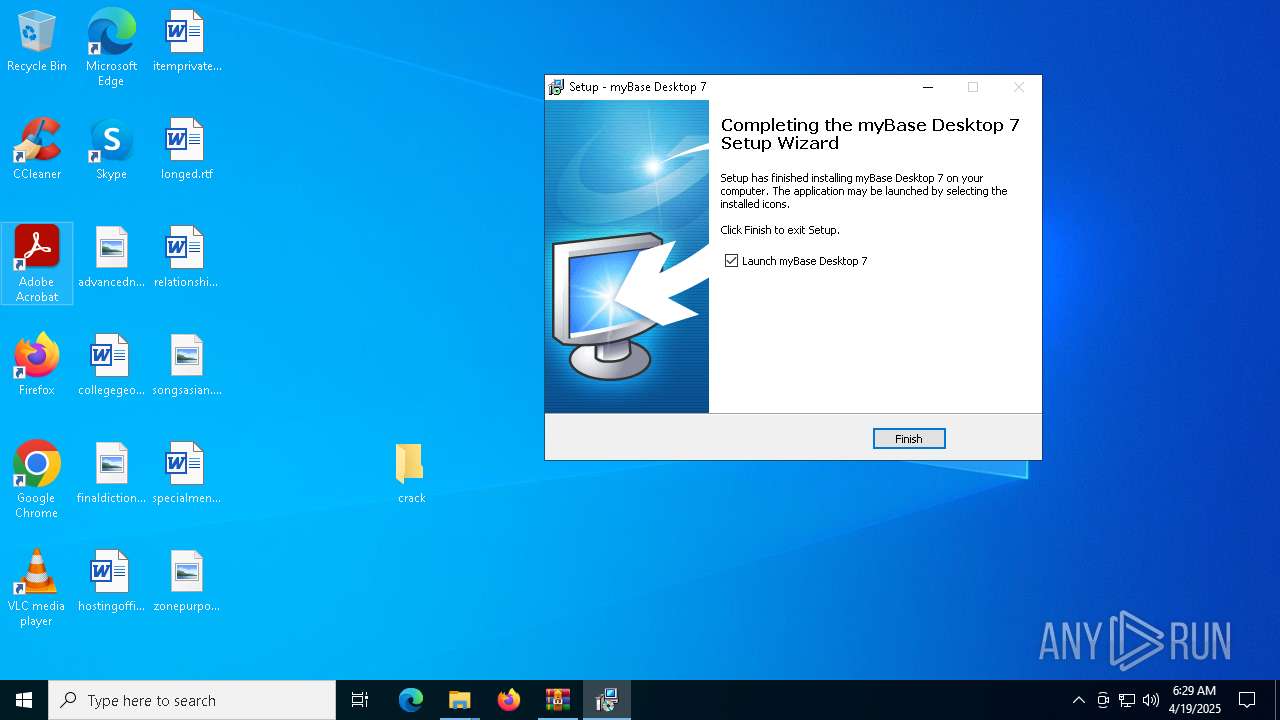
Task: Select the hostingoffi Word document icon
Action: pos(111,581)
